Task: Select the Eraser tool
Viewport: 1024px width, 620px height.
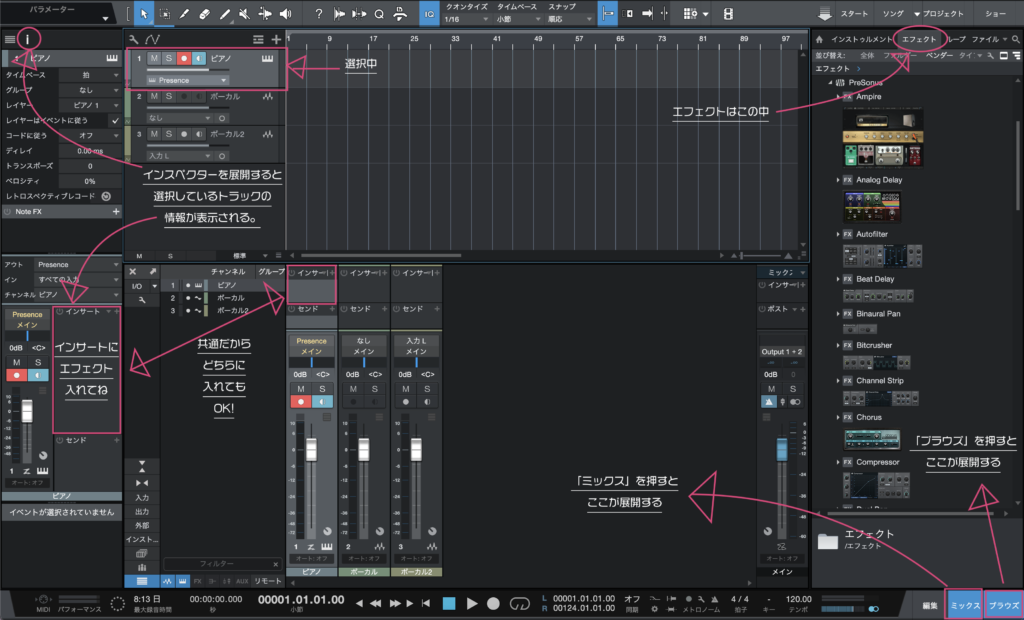Action: 204,14
